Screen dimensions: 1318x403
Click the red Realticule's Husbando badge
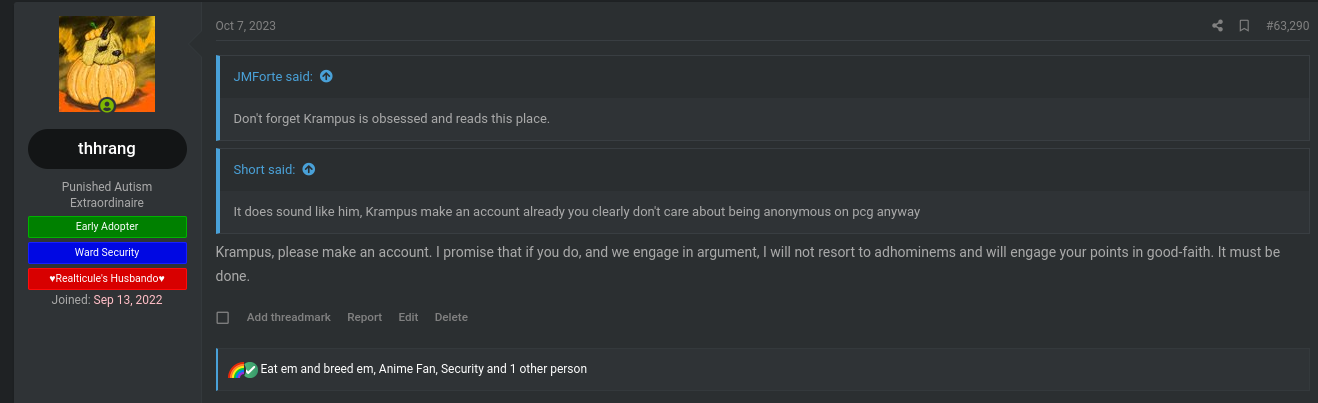[x=107, y=278]
